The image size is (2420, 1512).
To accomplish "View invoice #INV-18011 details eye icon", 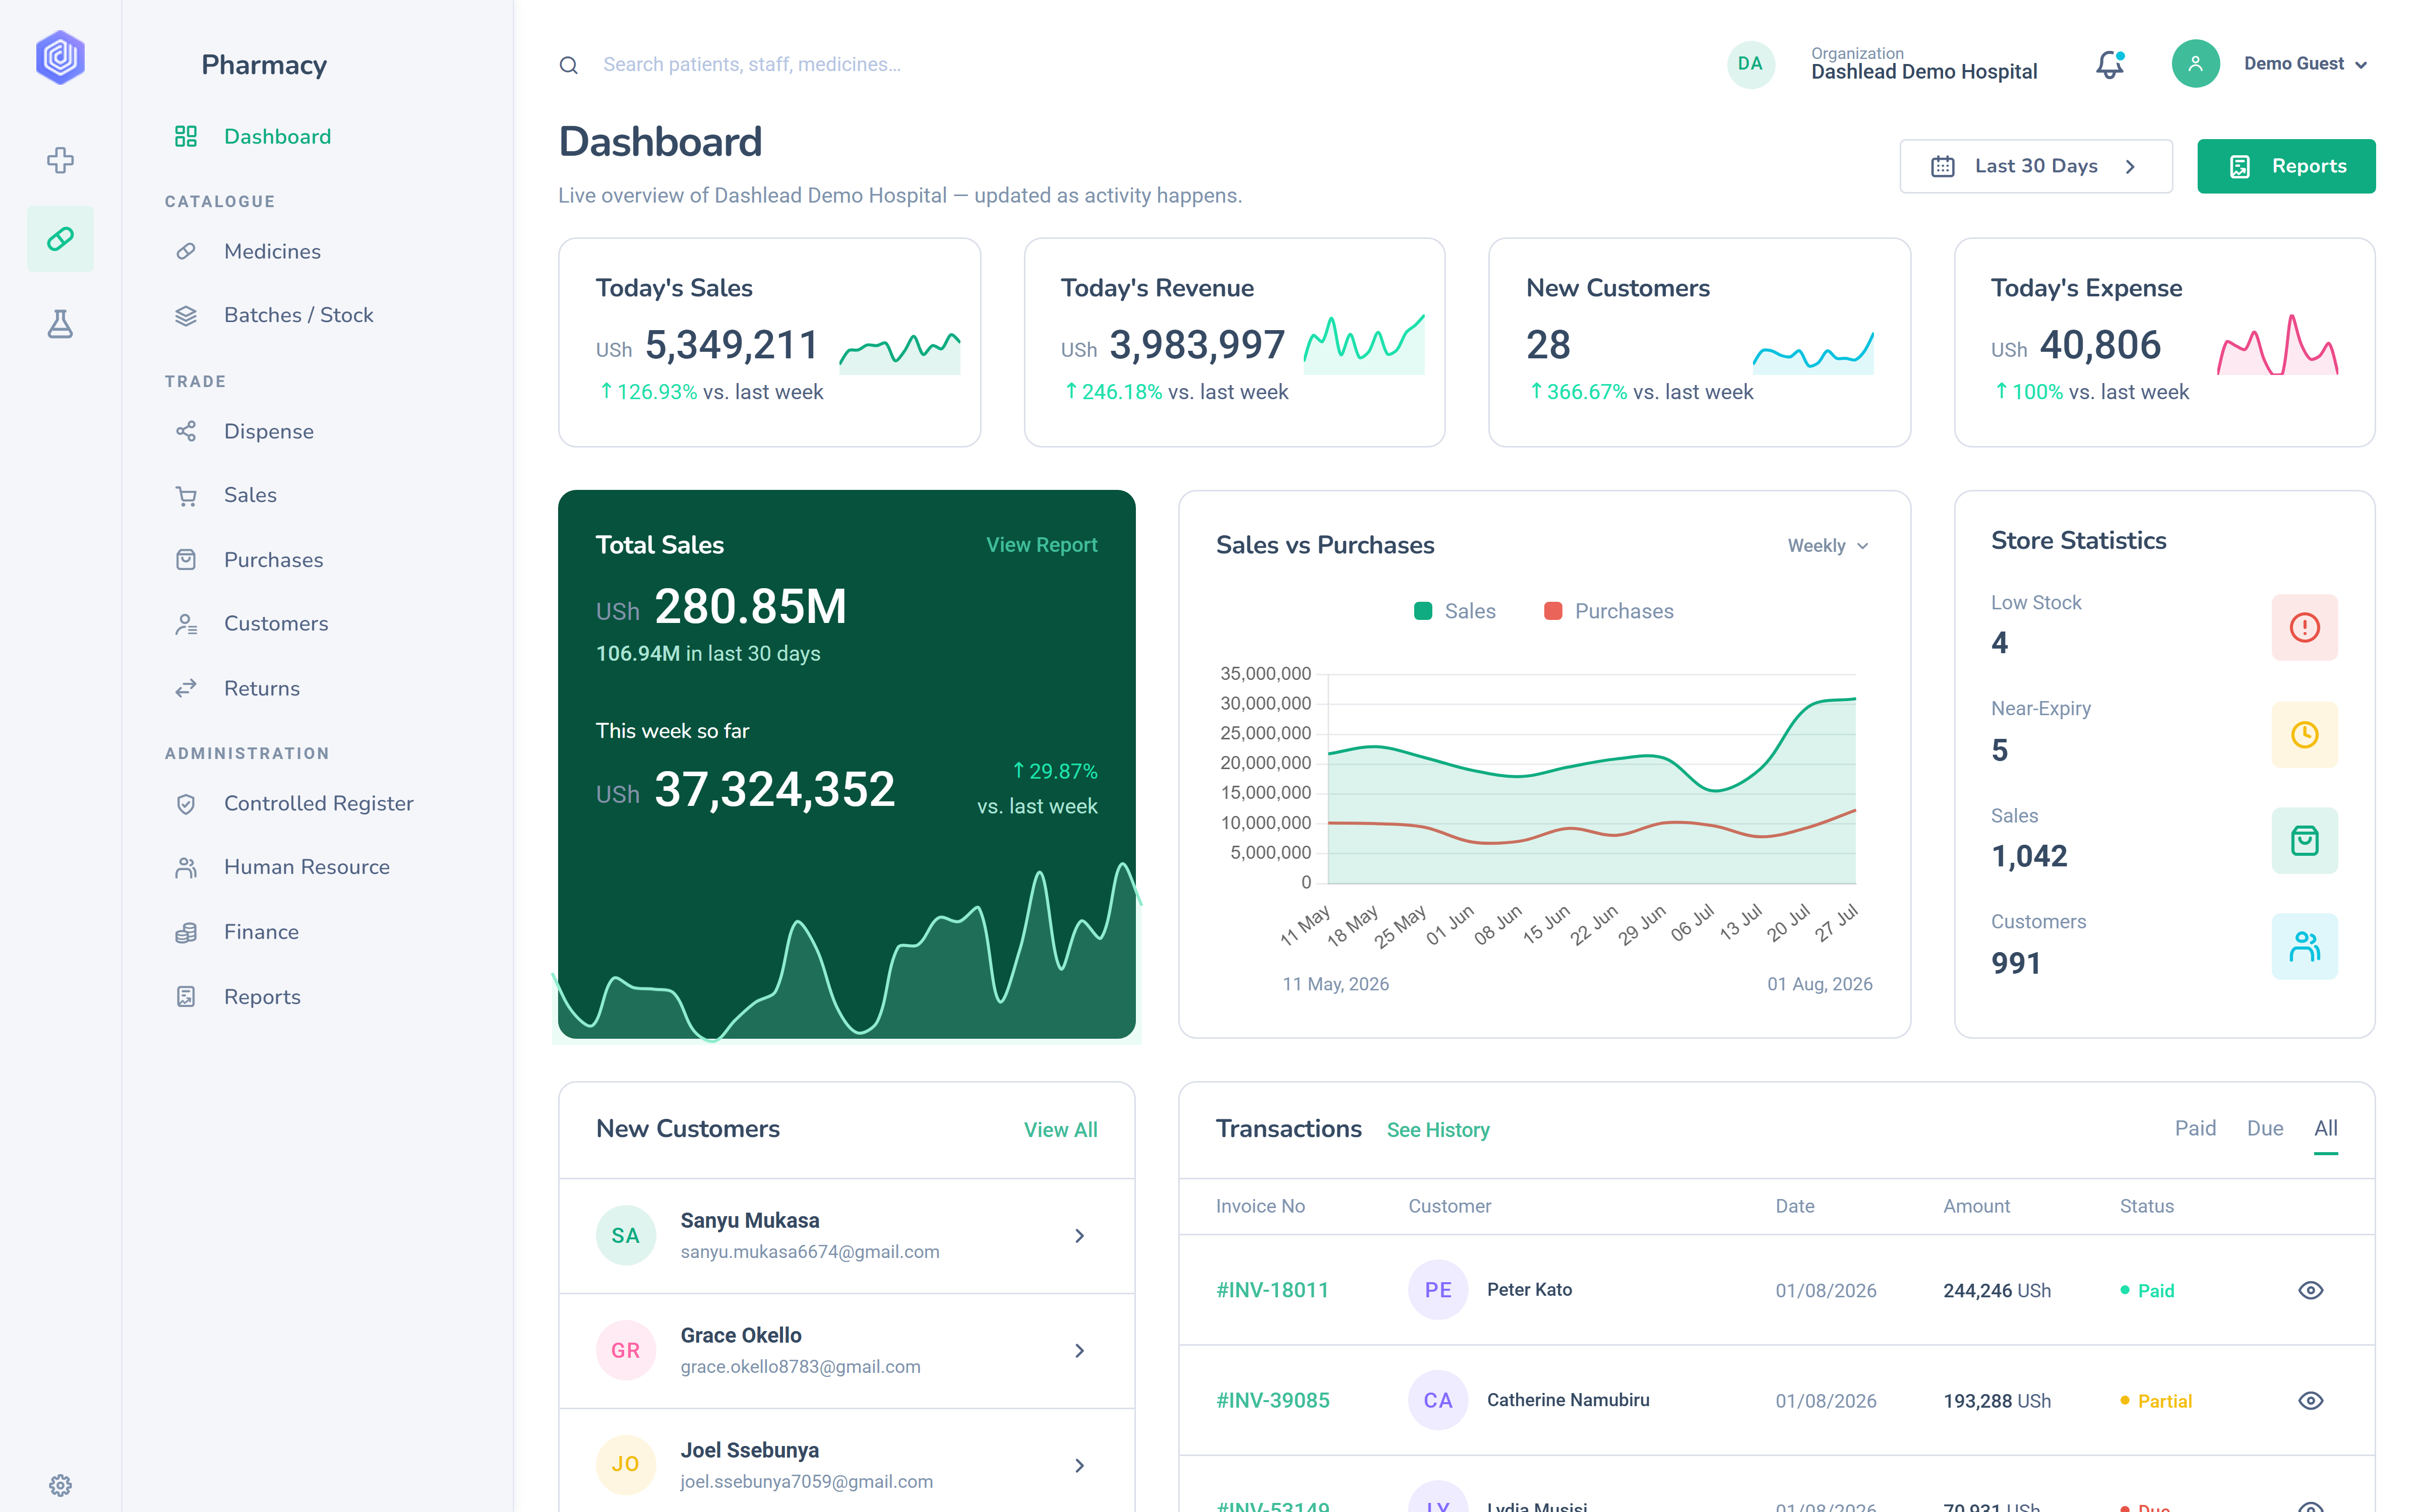I will point(2310,1290).
